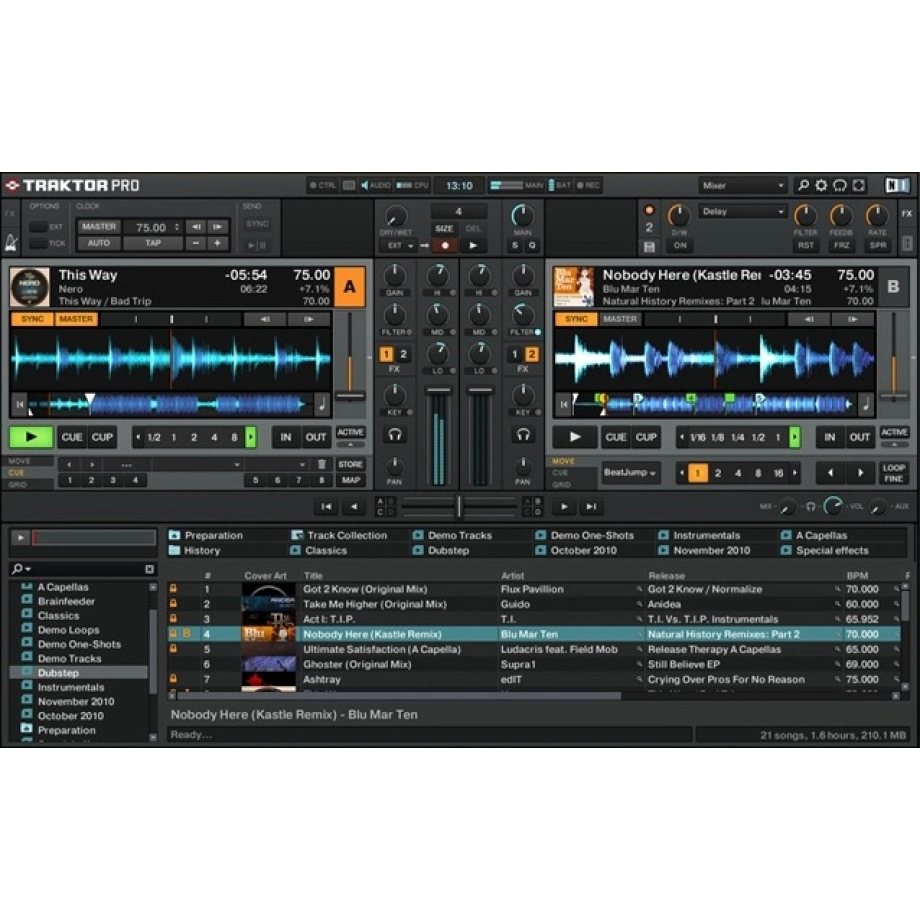
Task: Click Deck A tempo pitch fader
Action: click(350, 397)
